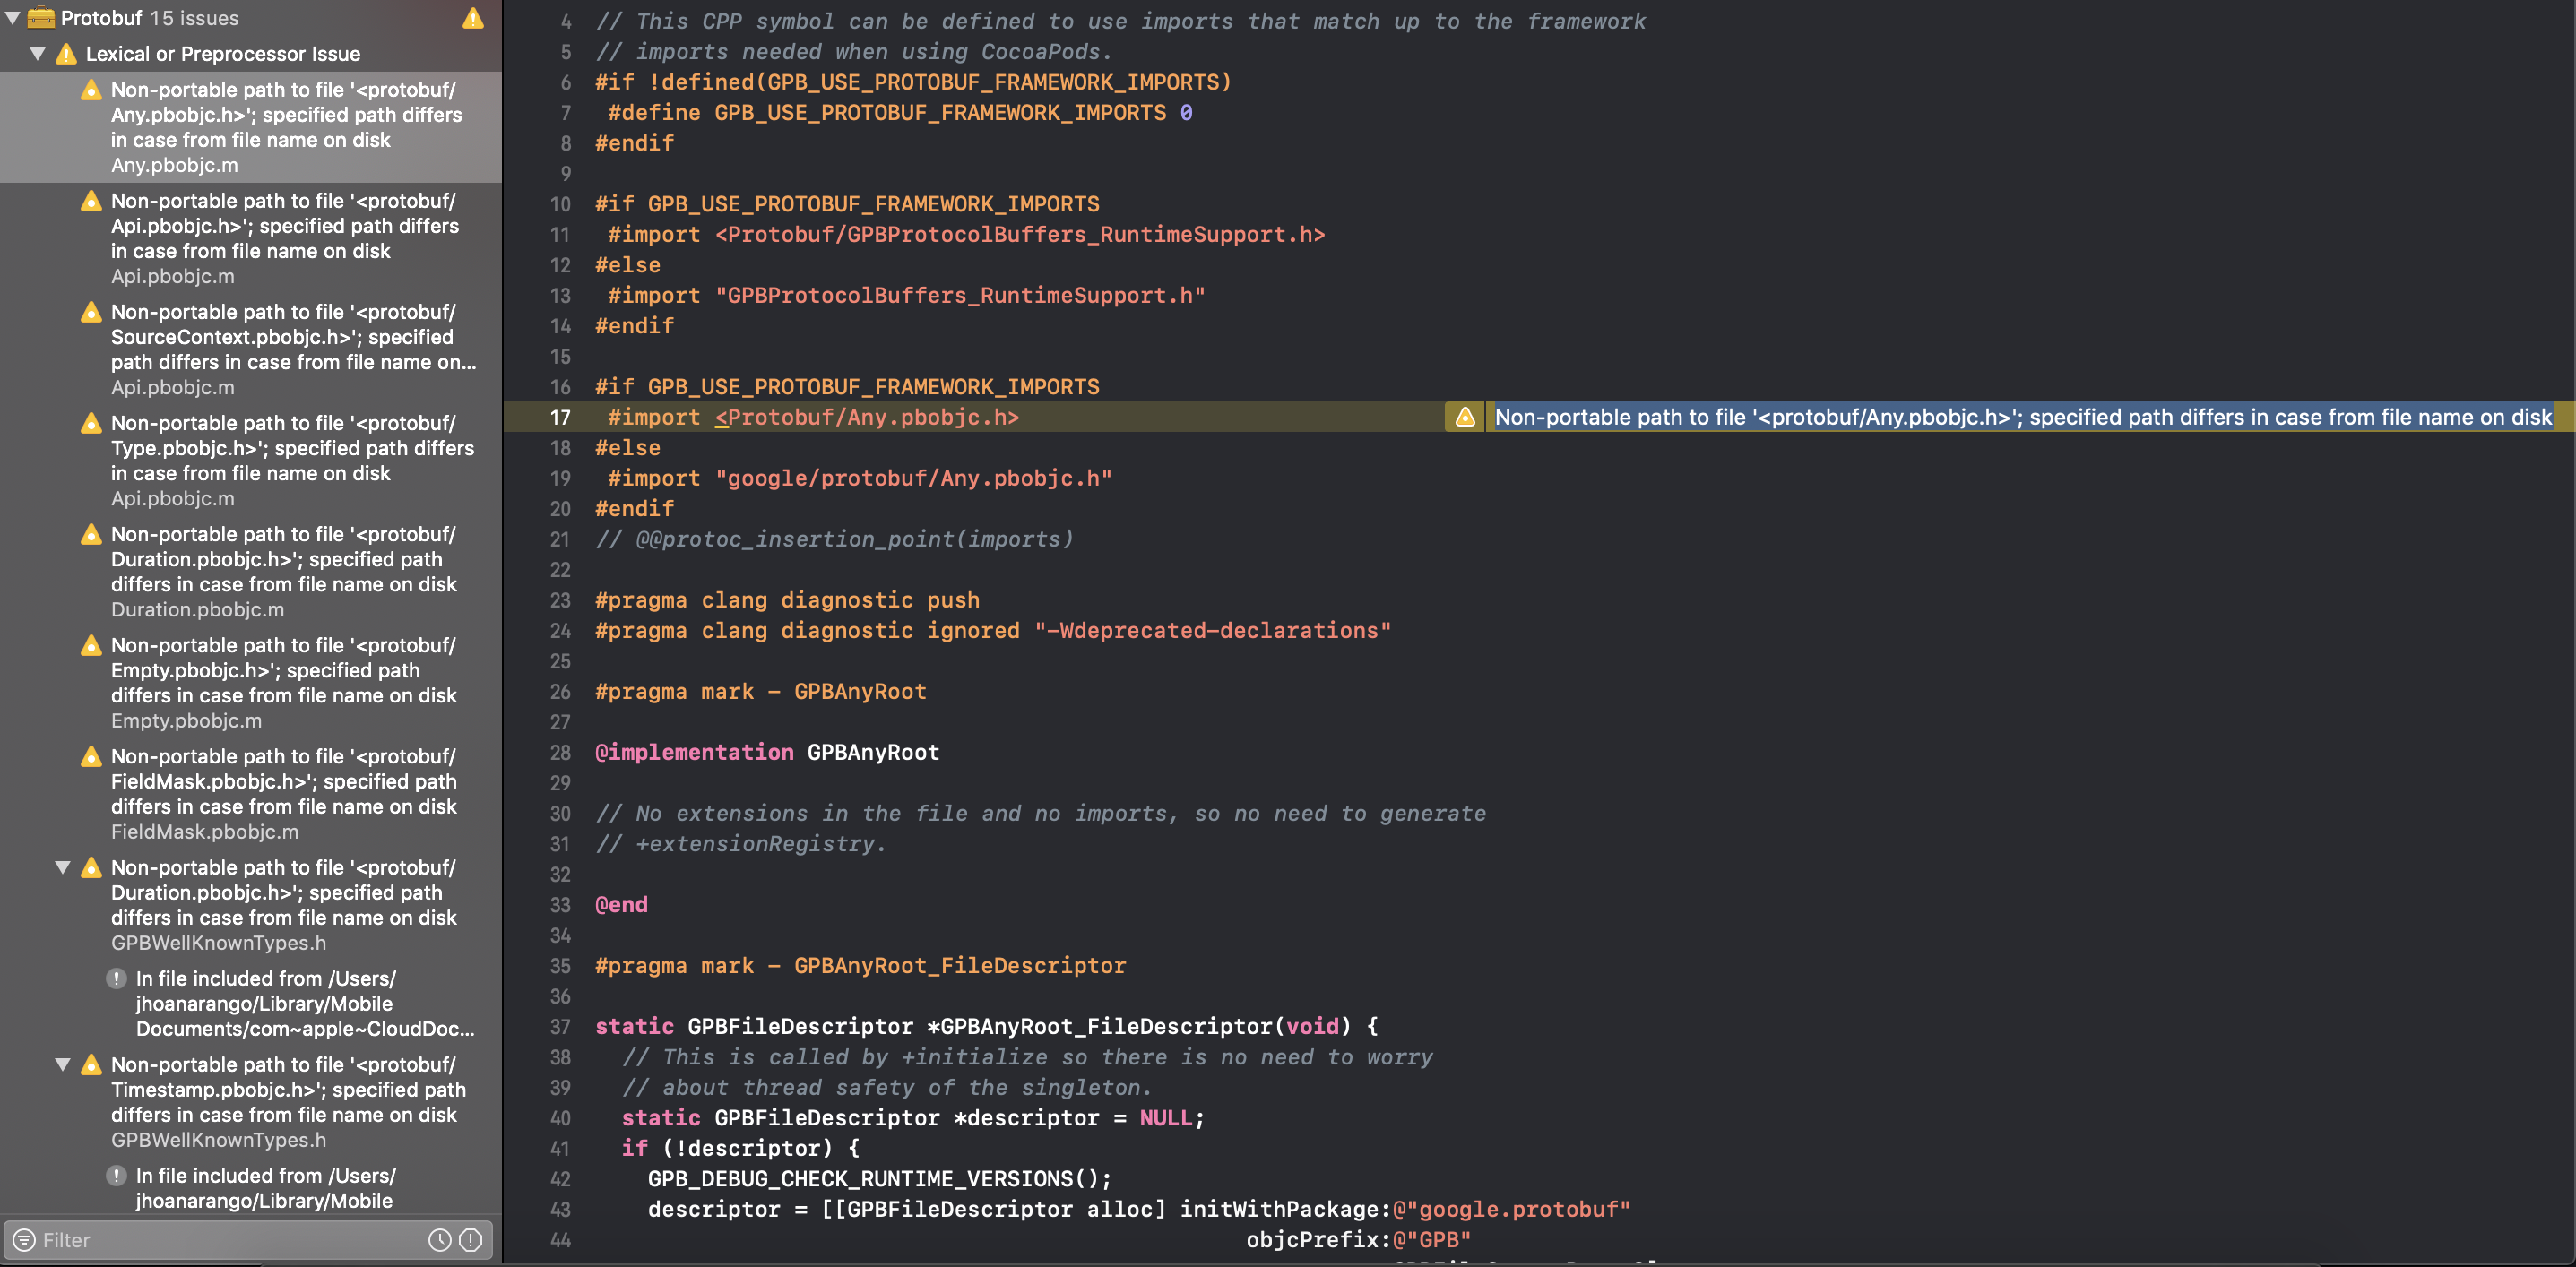Select the SourceContext.pbobjc.h issue entry
Image resolution: width=2576 pixels, height=1267 pixels.
[x=250, y=350]
